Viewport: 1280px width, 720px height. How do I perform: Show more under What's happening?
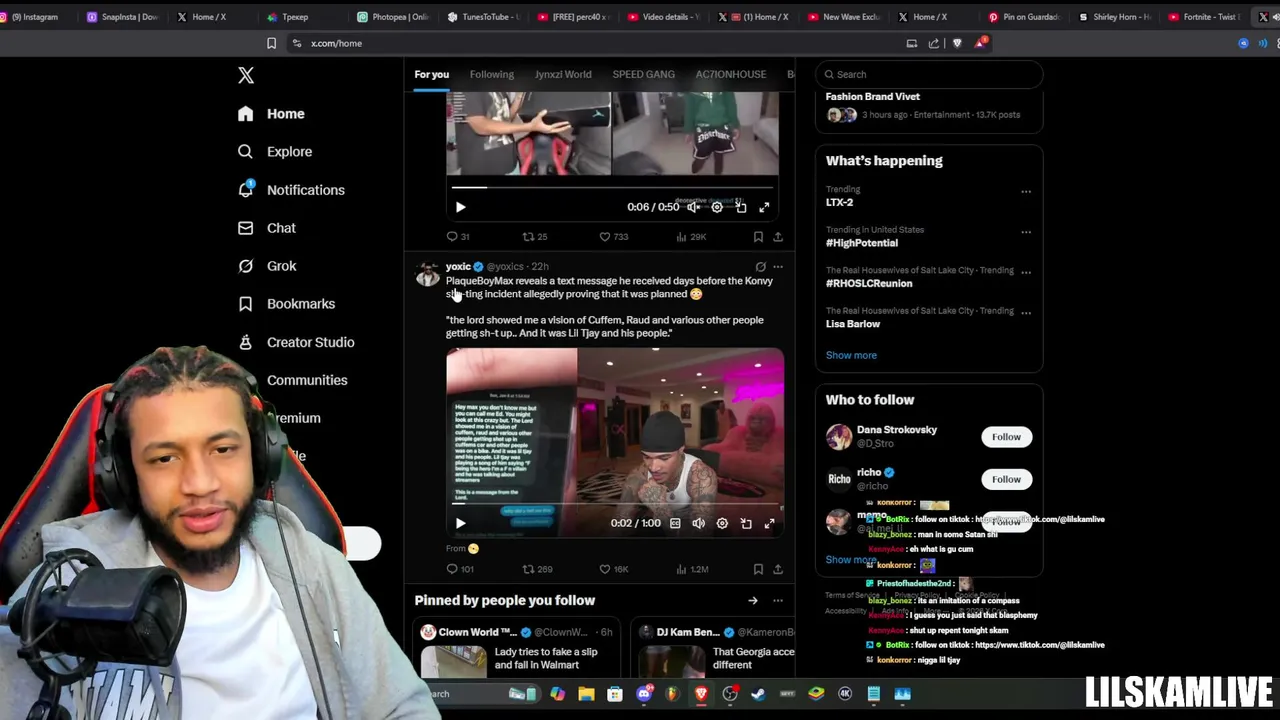click(x=851, y=355)
